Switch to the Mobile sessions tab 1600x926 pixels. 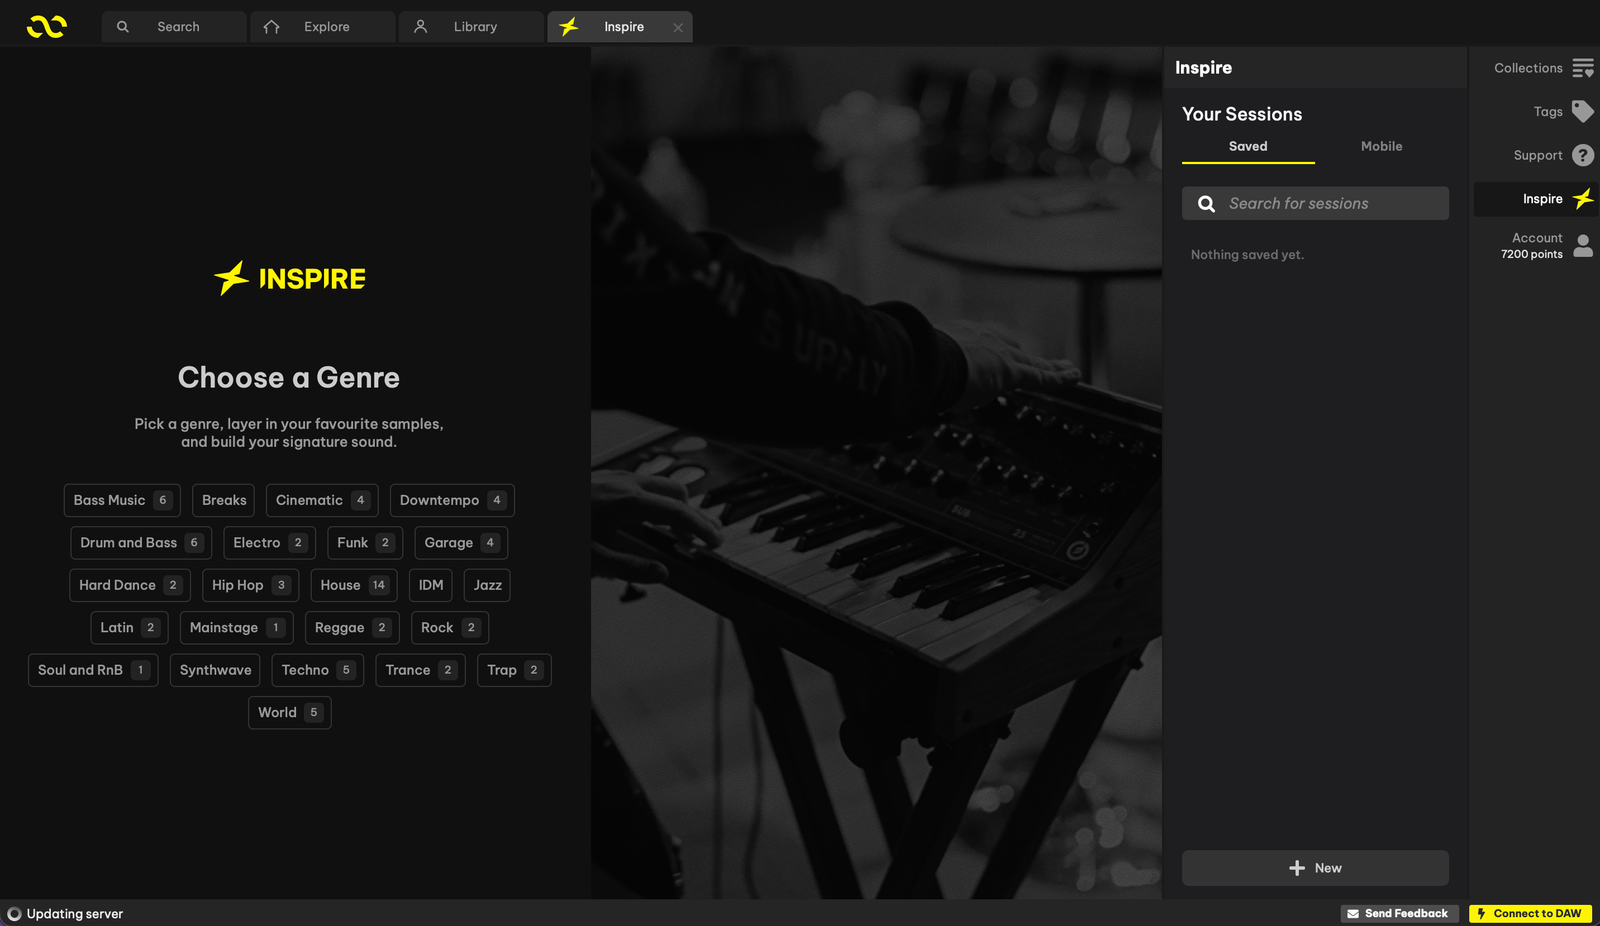coord(1382,147)
